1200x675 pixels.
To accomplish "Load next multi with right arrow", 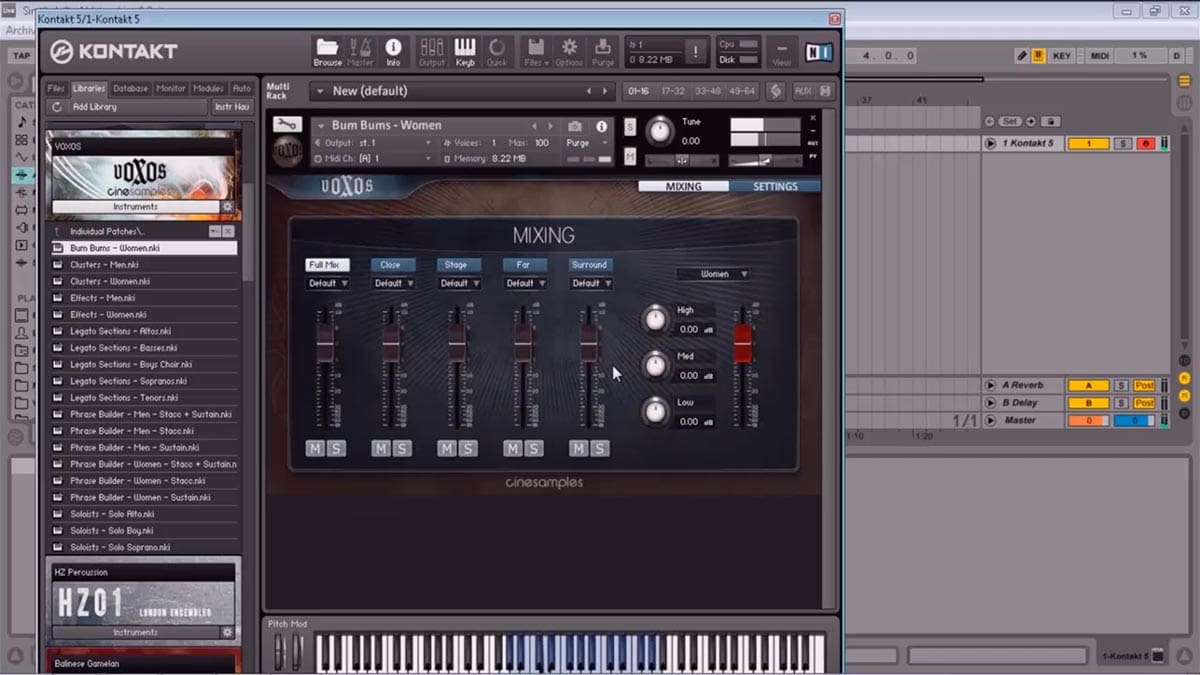I will (603, 91).
